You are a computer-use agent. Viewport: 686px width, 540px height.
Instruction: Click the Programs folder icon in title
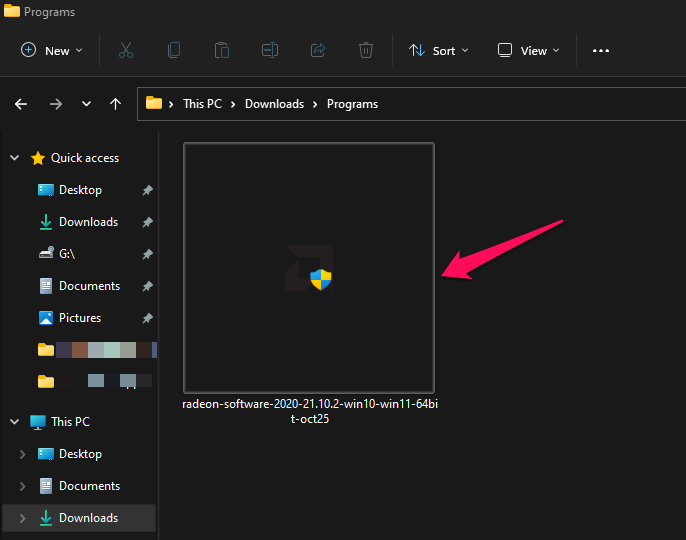(12, 10)
